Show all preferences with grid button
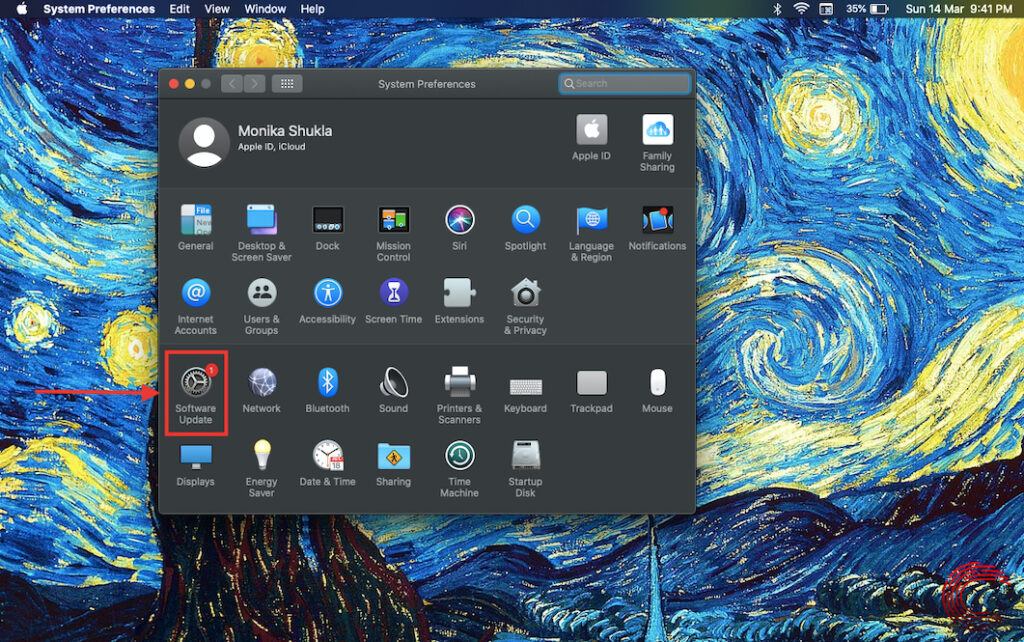 tap(287, 84)
